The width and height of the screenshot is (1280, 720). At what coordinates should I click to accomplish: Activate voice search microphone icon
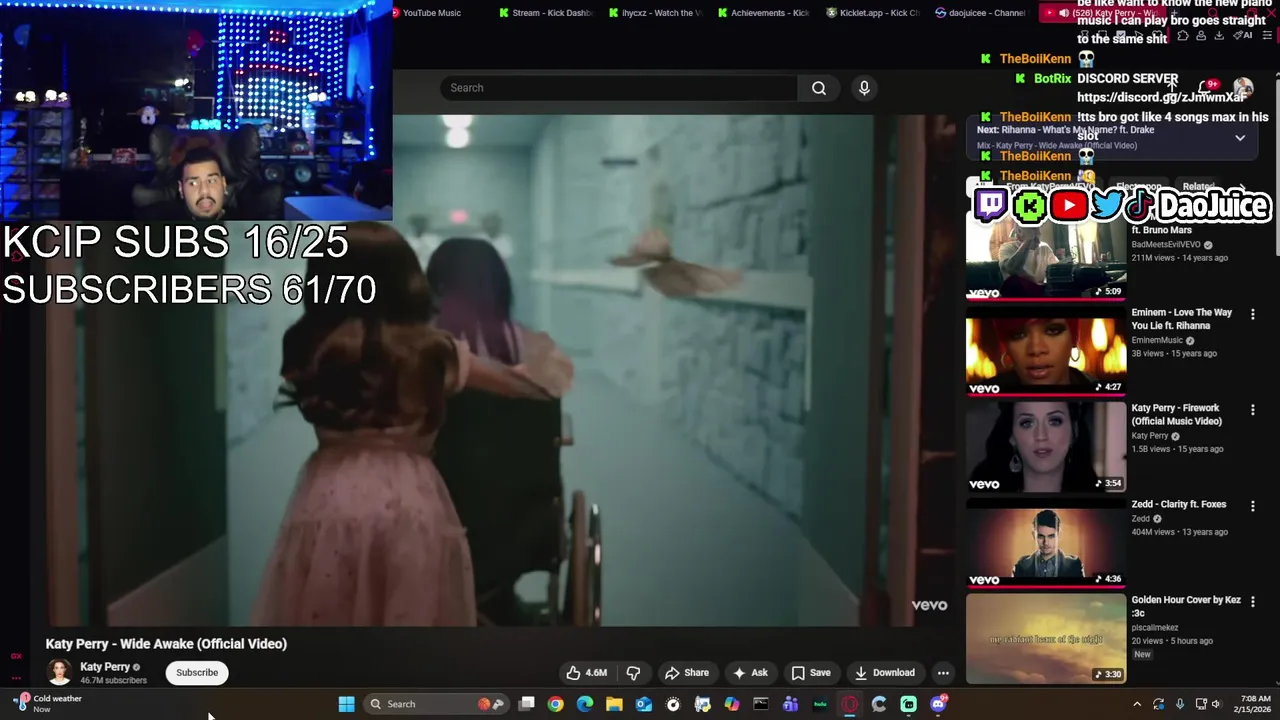point(864,88)
